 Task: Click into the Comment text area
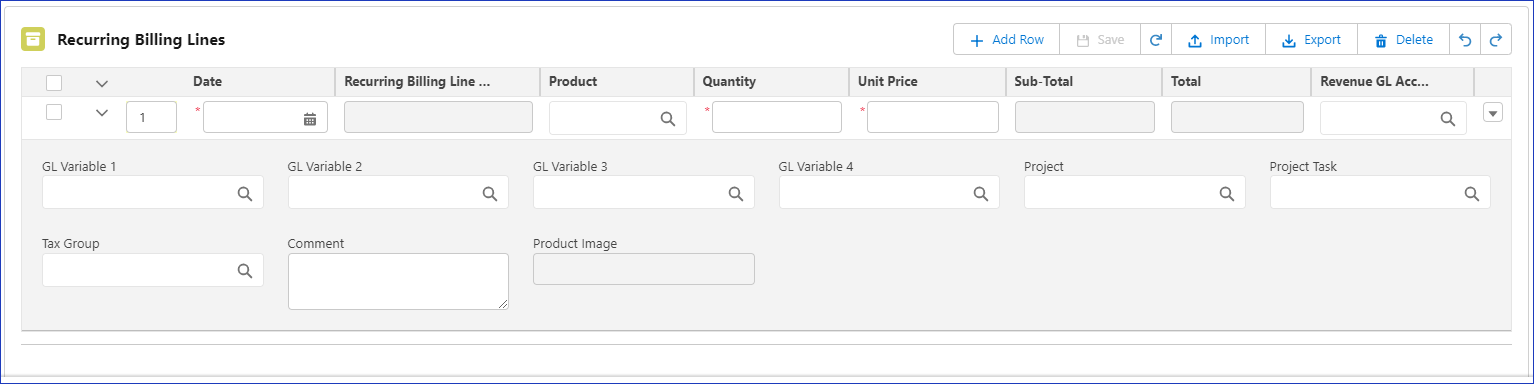(398, 281)
